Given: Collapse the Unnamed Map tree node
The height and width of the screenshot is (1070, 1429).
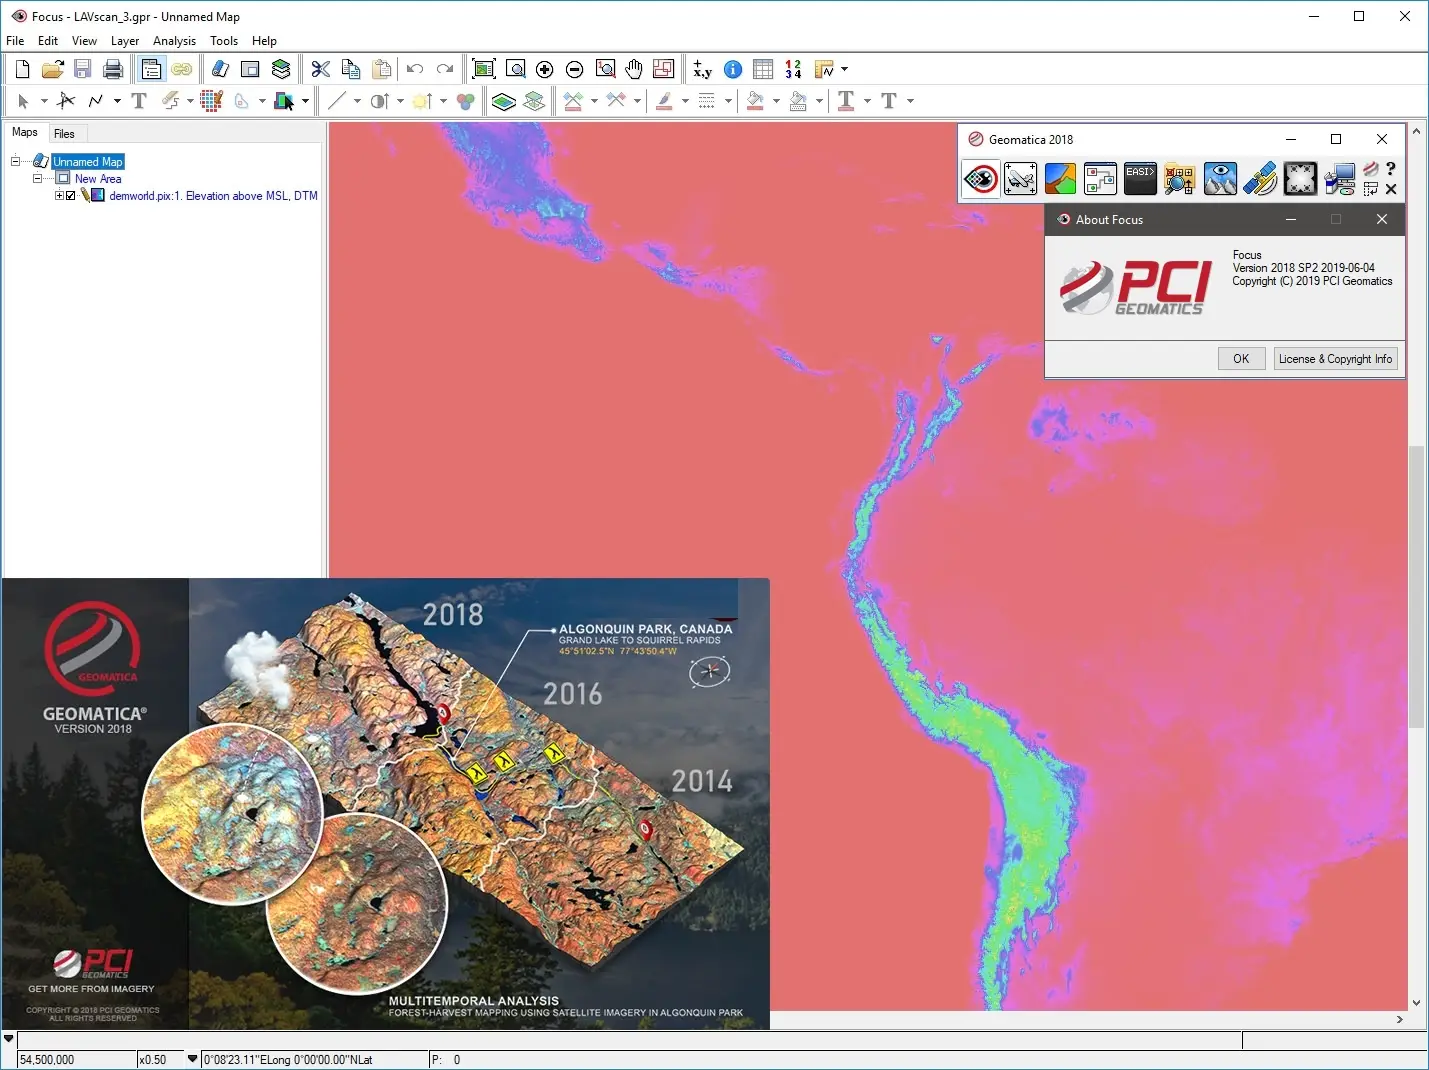Looking at the screenshot, I should 15,161.
